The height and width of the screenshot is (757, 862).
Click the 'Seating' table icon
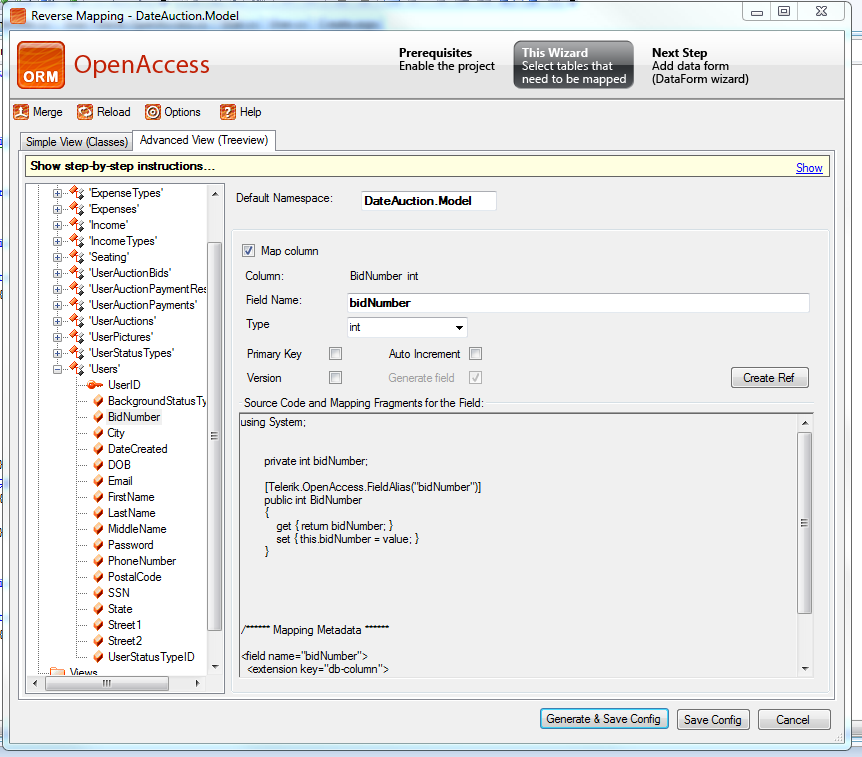tap(77, 257)
